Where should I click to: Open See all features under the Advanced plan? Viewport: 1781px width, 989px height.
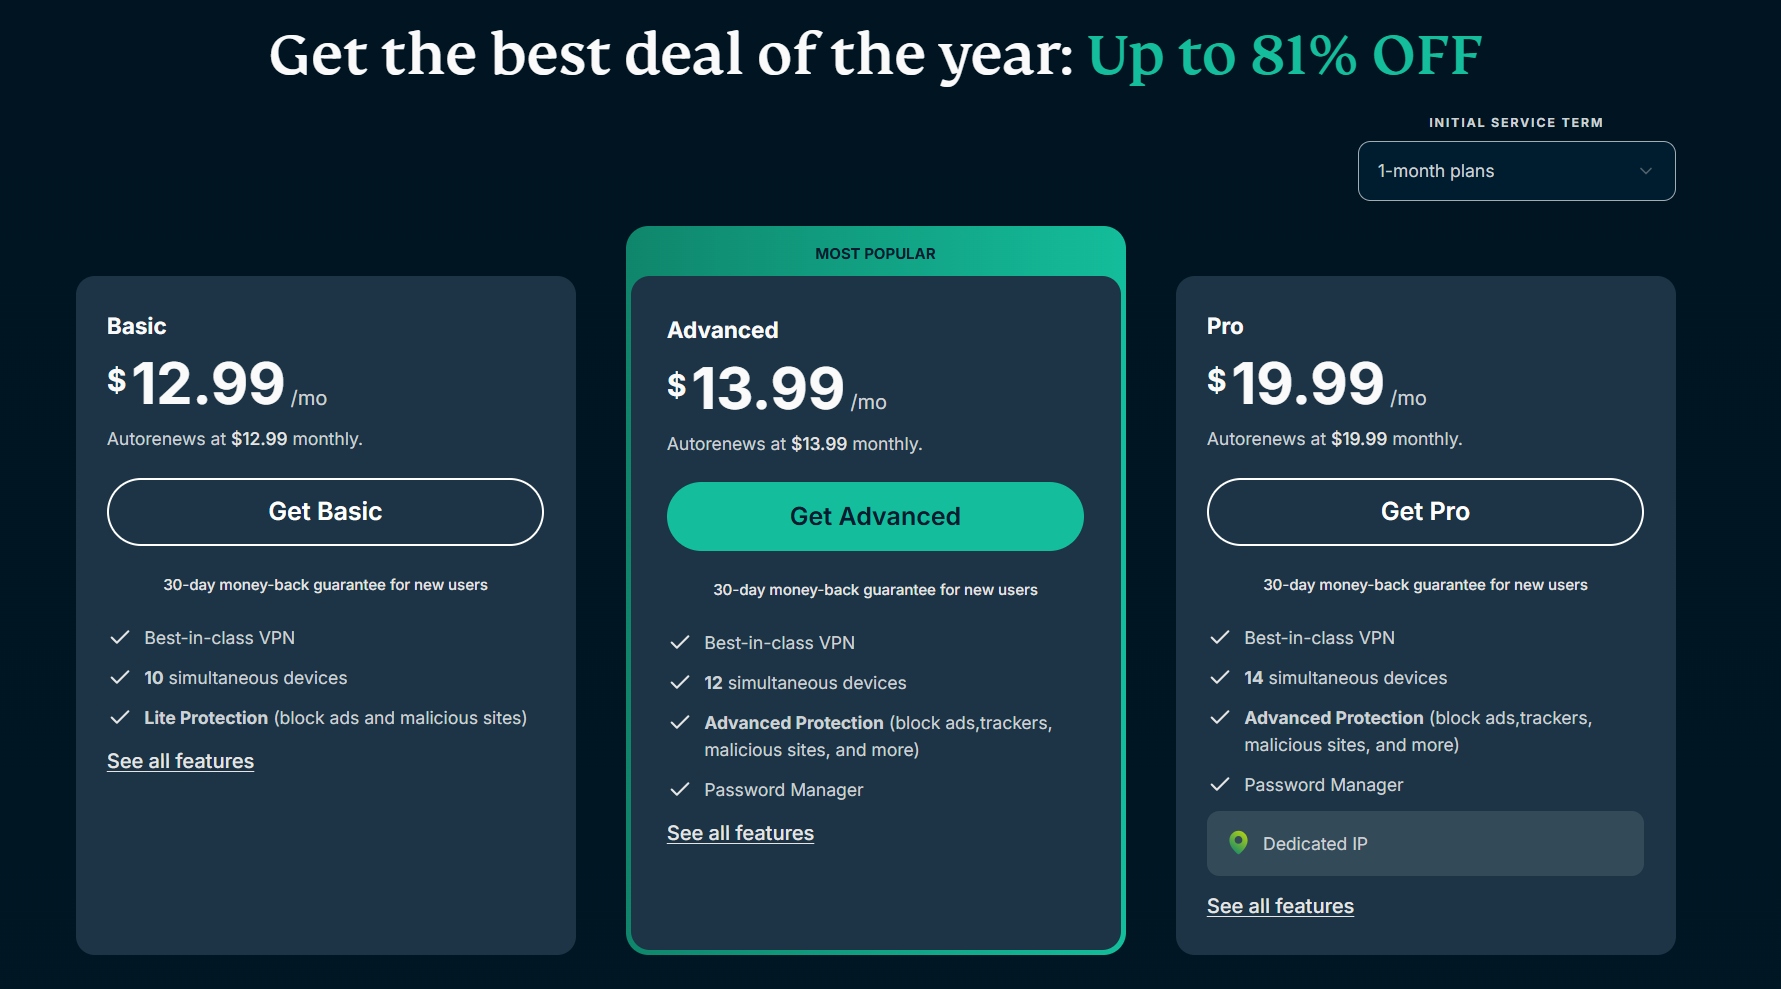click(x=740, y=832)
